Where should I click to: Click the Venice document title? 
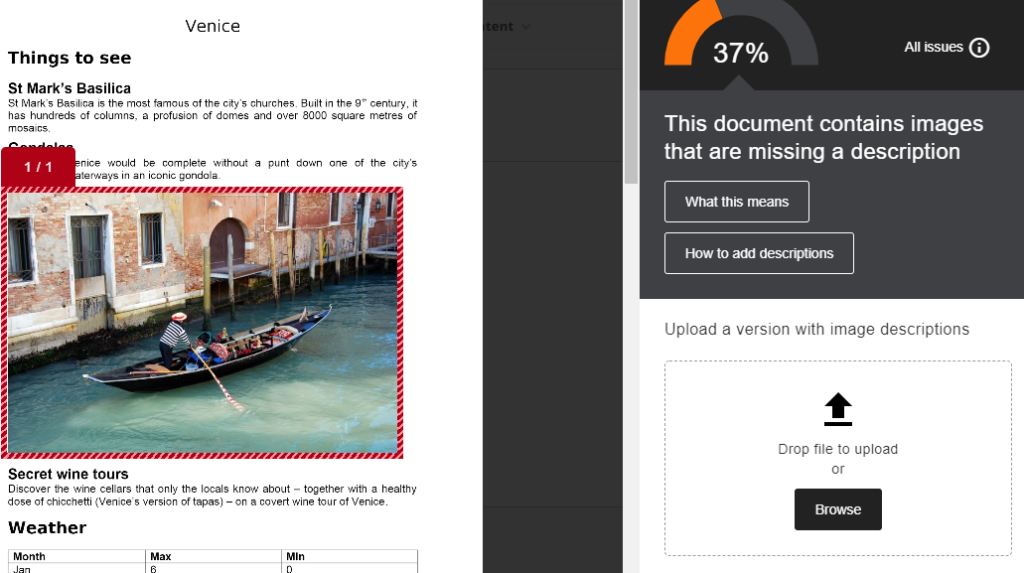(x=212, y=26)
